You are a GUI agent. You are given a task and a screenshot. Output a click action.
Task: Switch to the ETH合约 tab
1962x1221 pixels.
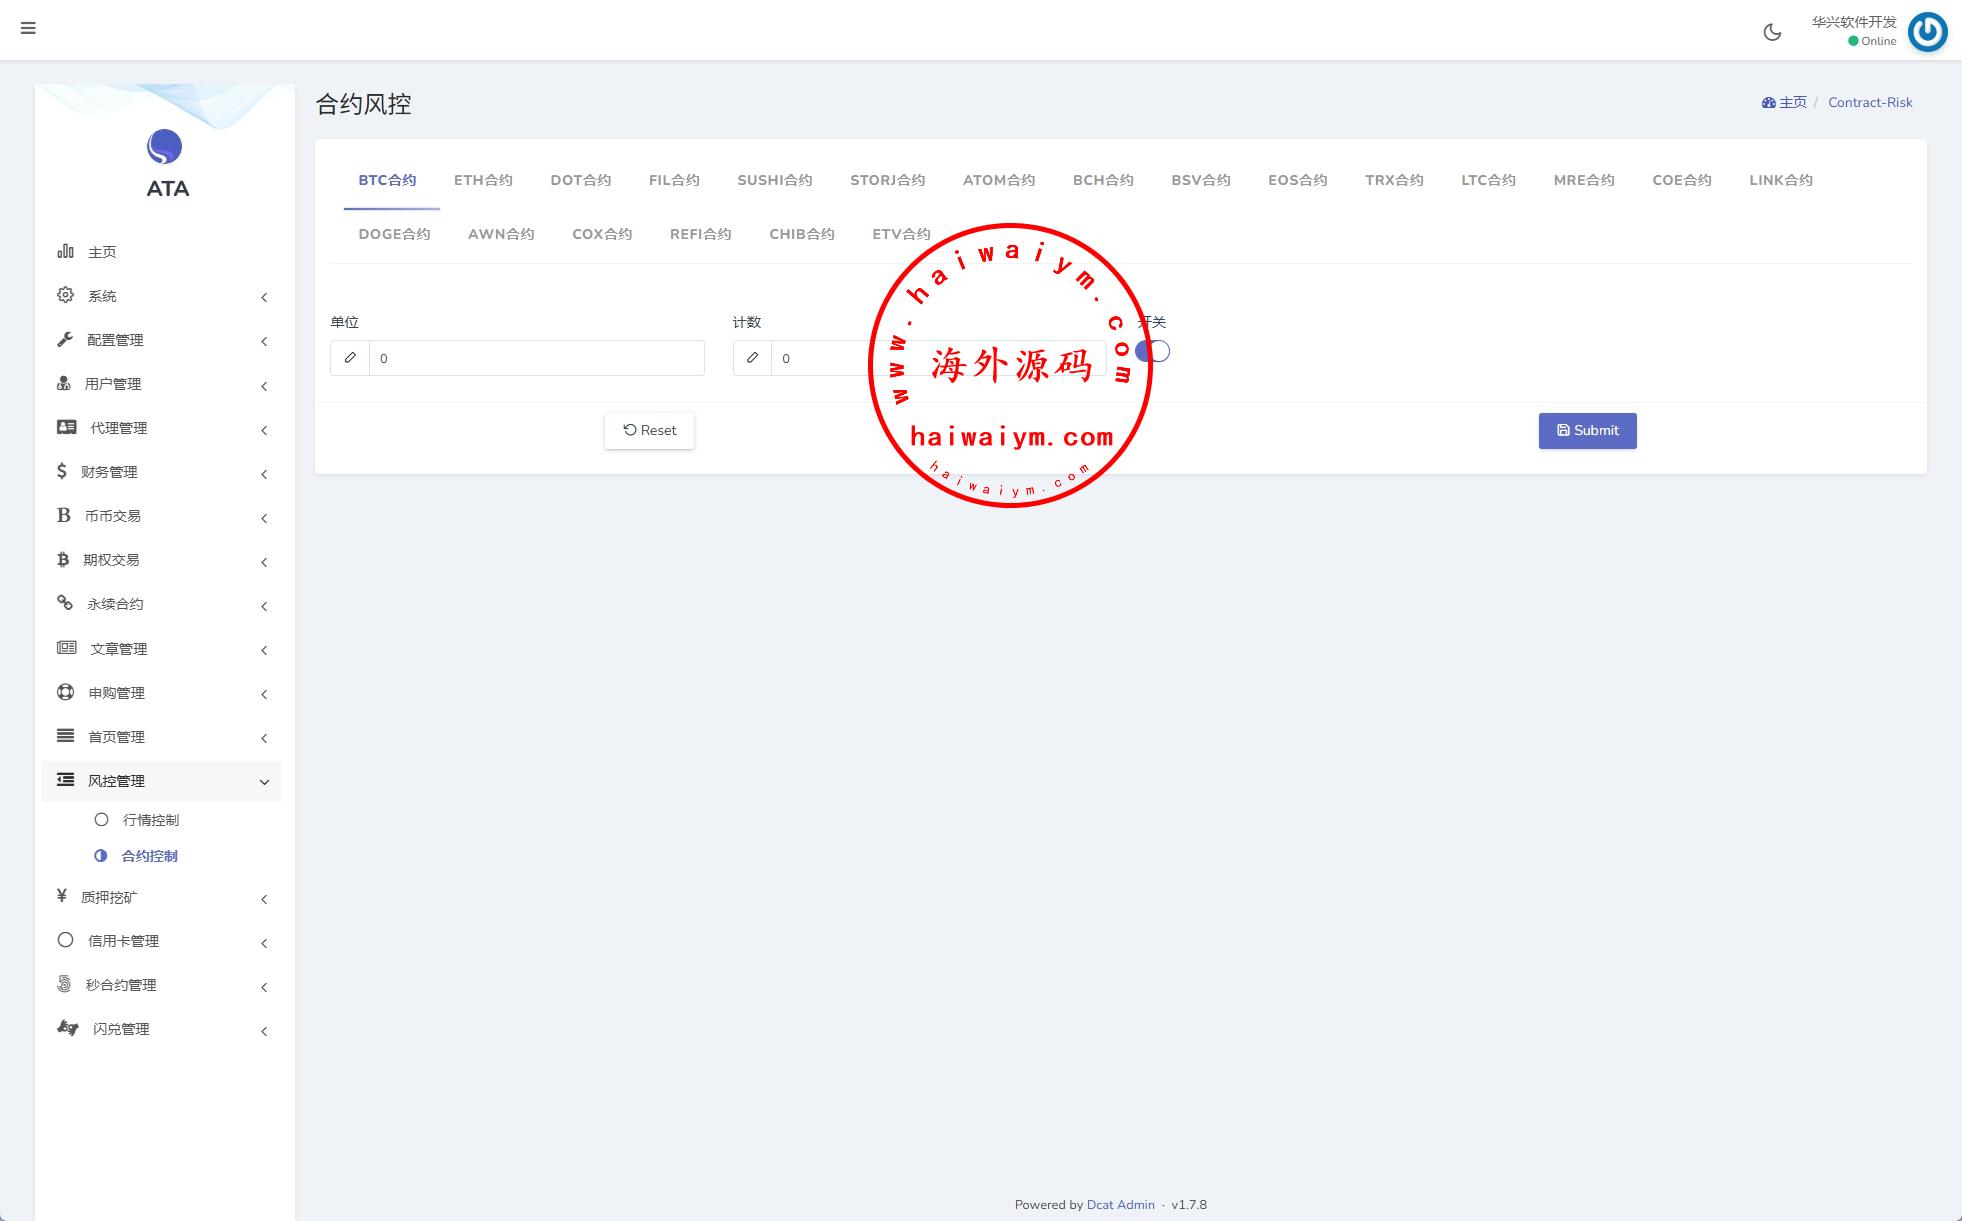pos(483,180)
